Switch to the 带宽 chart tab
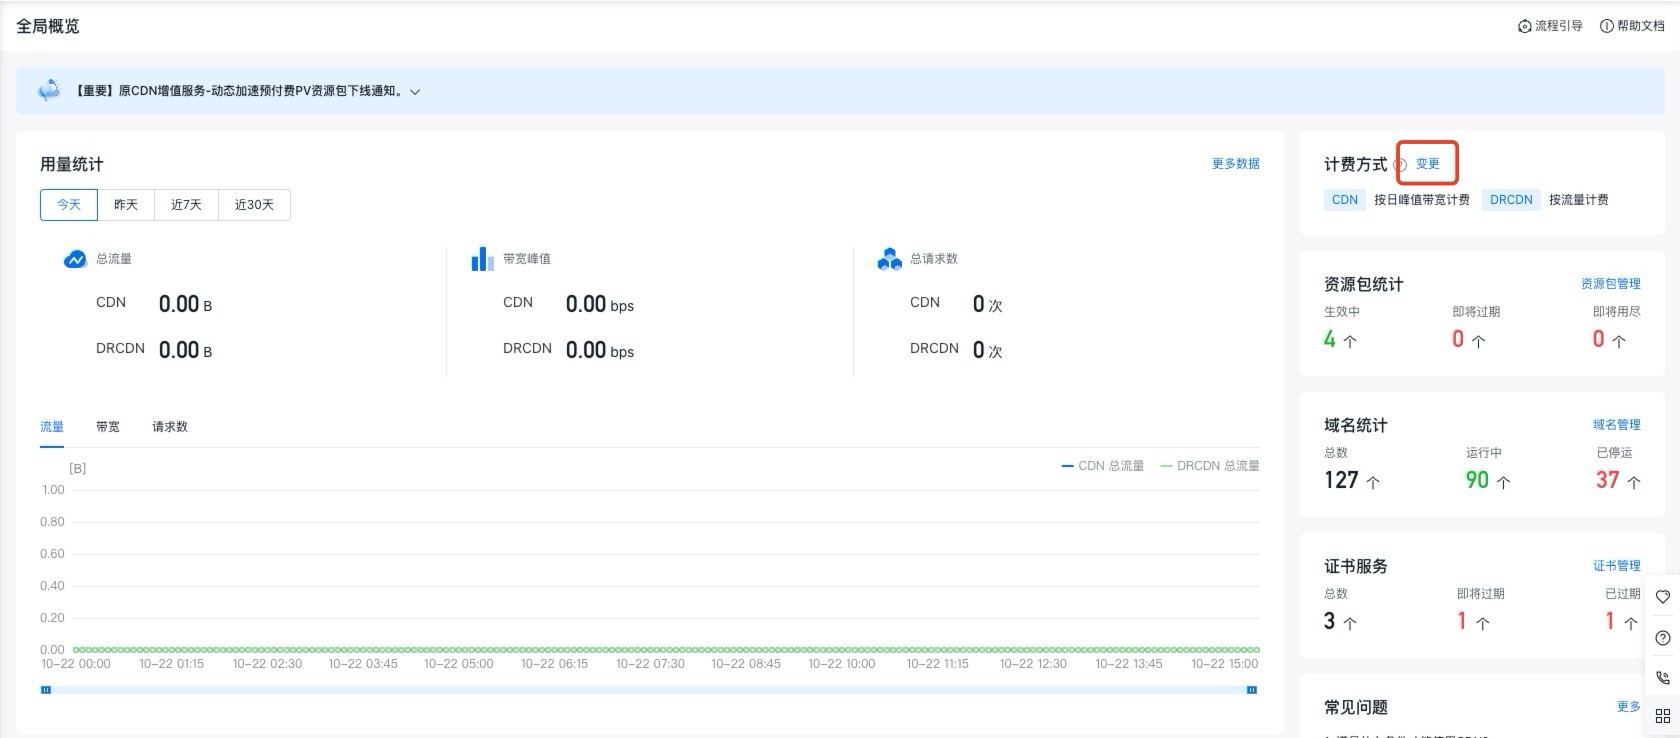The width and height of the screenshot is (1680, 738). pos(108,427)
